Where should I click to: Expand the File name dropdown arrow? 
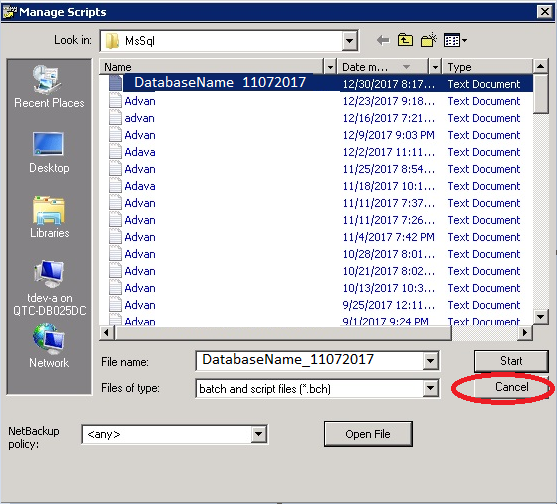click(431, 361)
